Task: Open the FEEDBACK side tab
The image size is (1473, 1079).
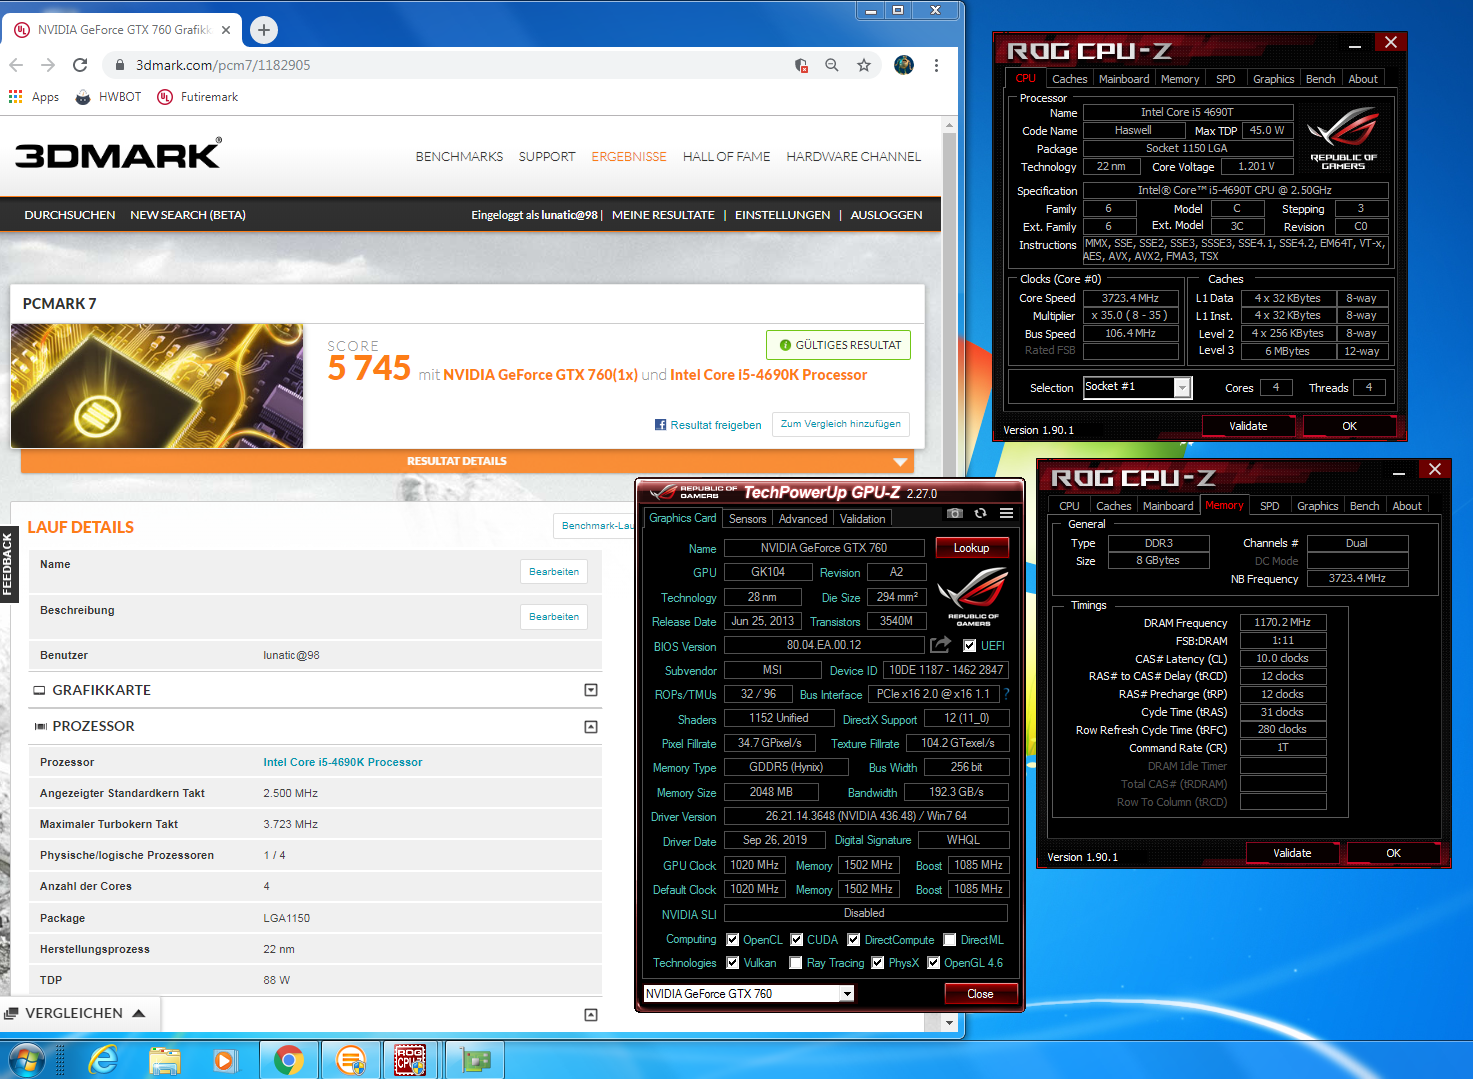Action: (8, 565)
